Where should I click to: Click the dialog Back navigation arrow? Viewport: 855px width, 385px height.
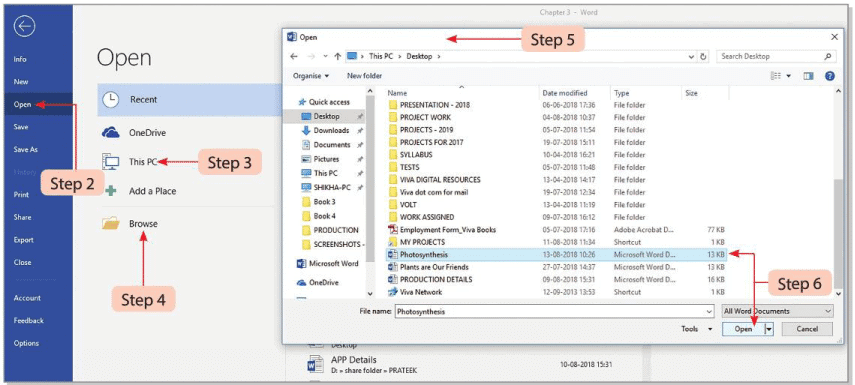tap(294, 56)
